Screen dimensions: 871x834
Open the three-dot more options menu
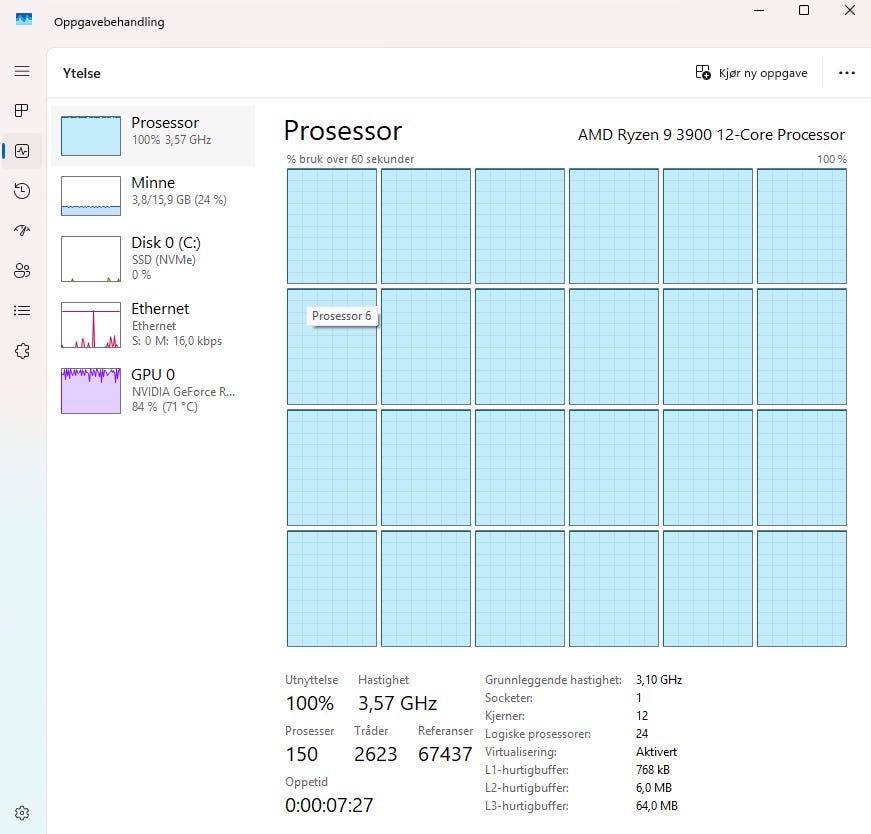pyautogui.click(x=847, y=73)
